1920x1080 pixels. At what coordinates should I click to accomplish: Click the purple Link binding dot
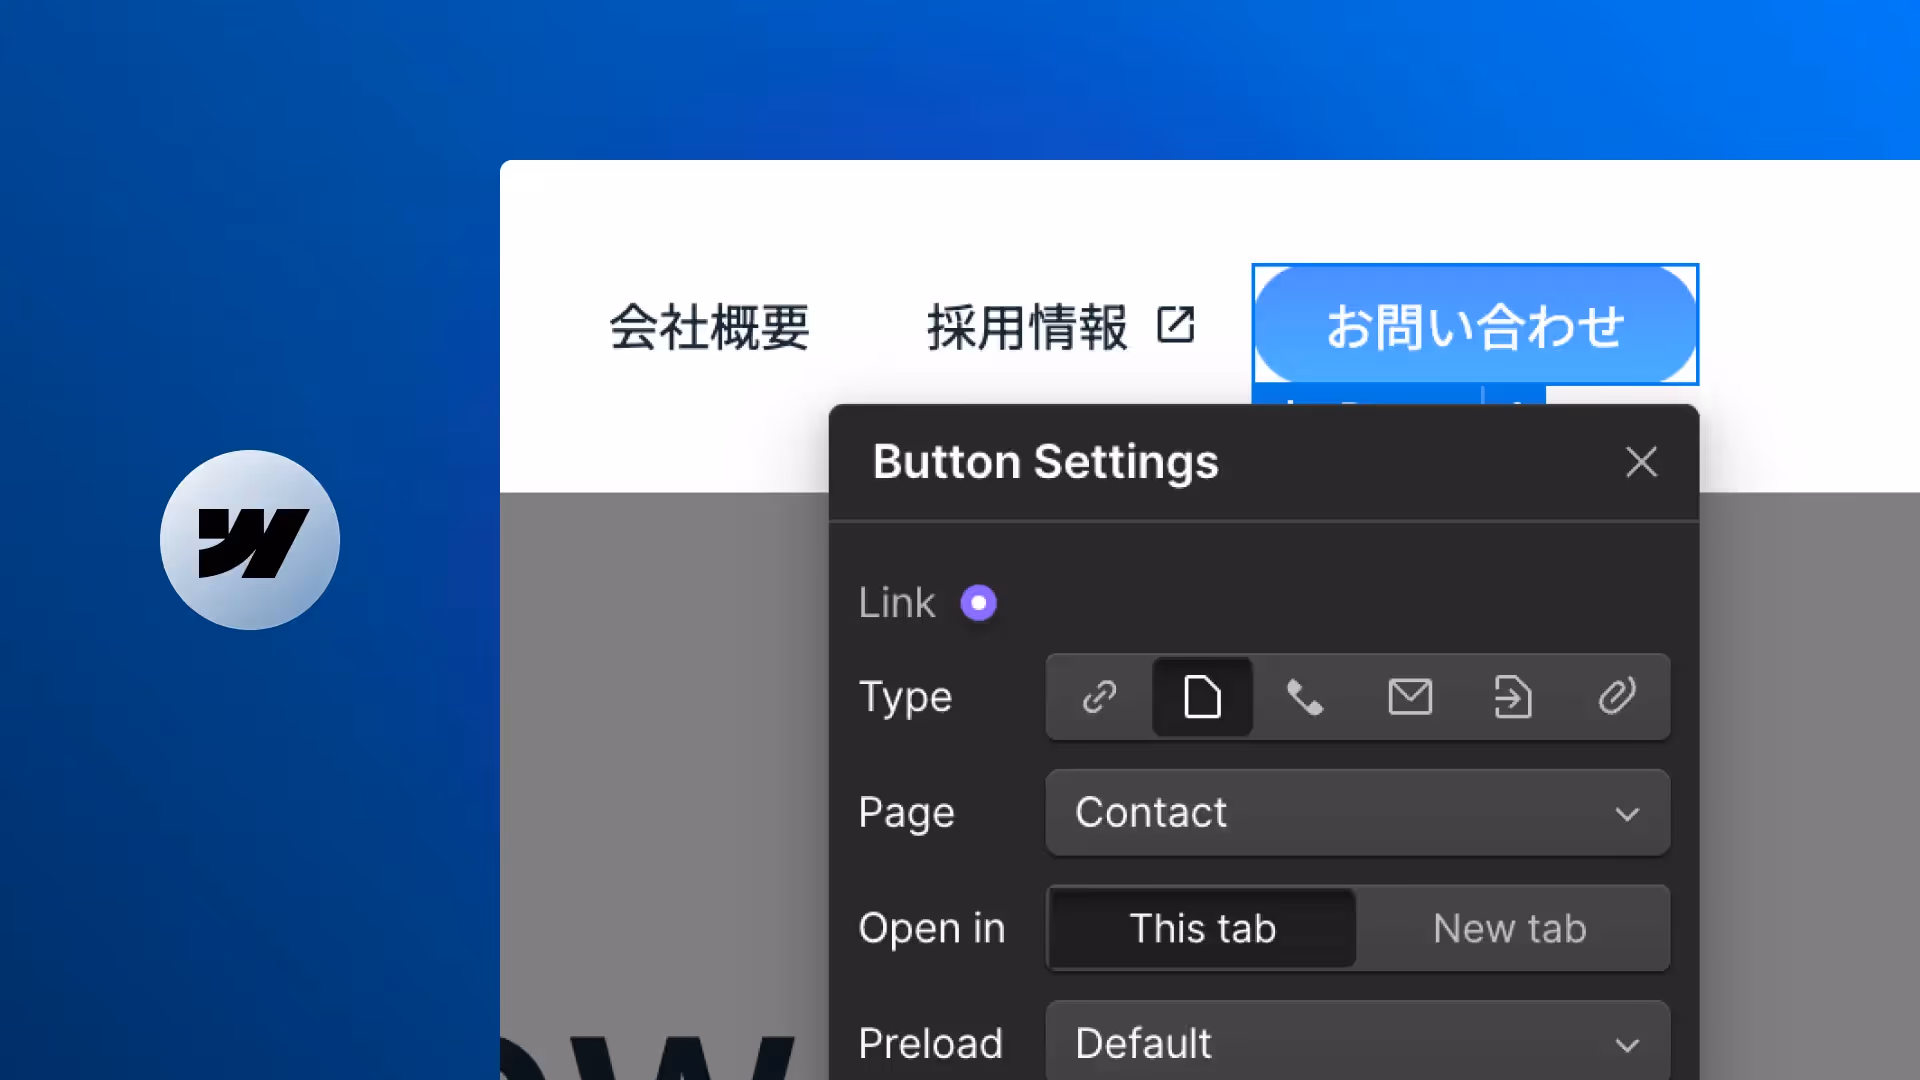click(978, 603)
